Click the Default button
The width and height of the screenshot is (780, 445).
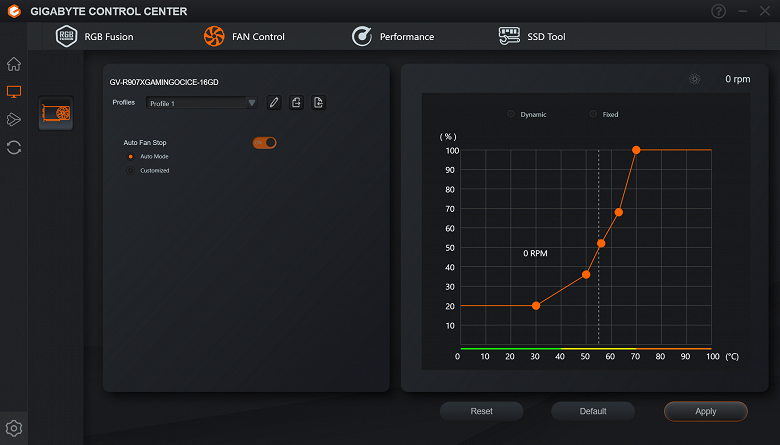coord(593,411)
